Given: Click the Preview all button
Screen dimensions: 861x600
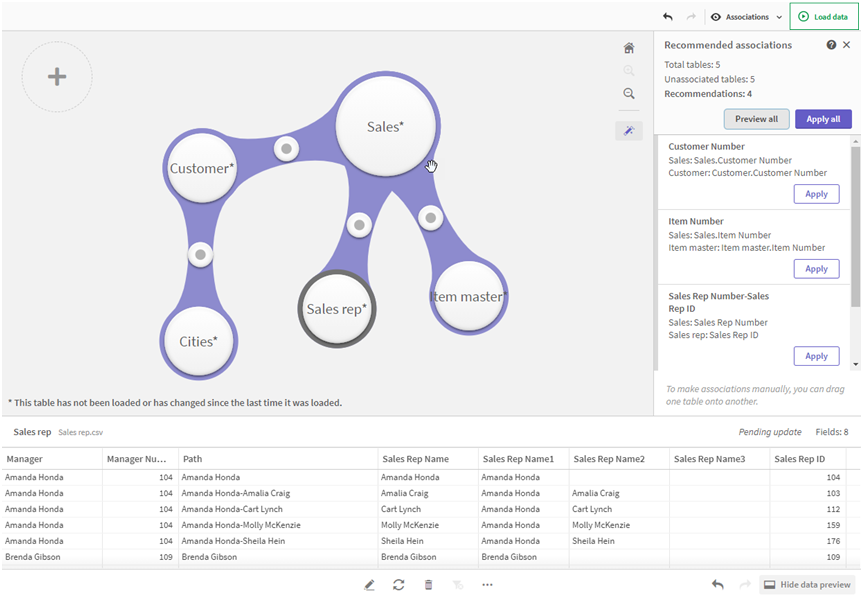Looking at the screenshot, I should [x=756, y=119].
